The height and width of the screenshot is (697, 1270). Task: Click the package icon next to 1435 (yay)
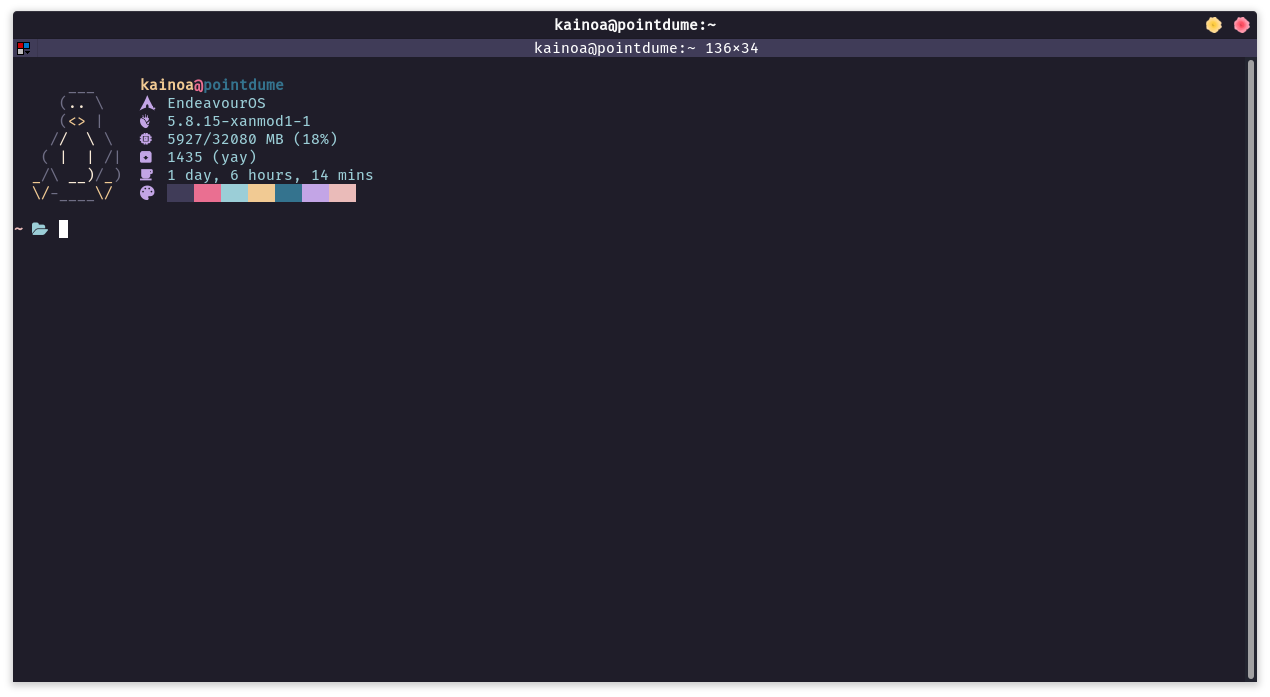[x=146, y=157]
